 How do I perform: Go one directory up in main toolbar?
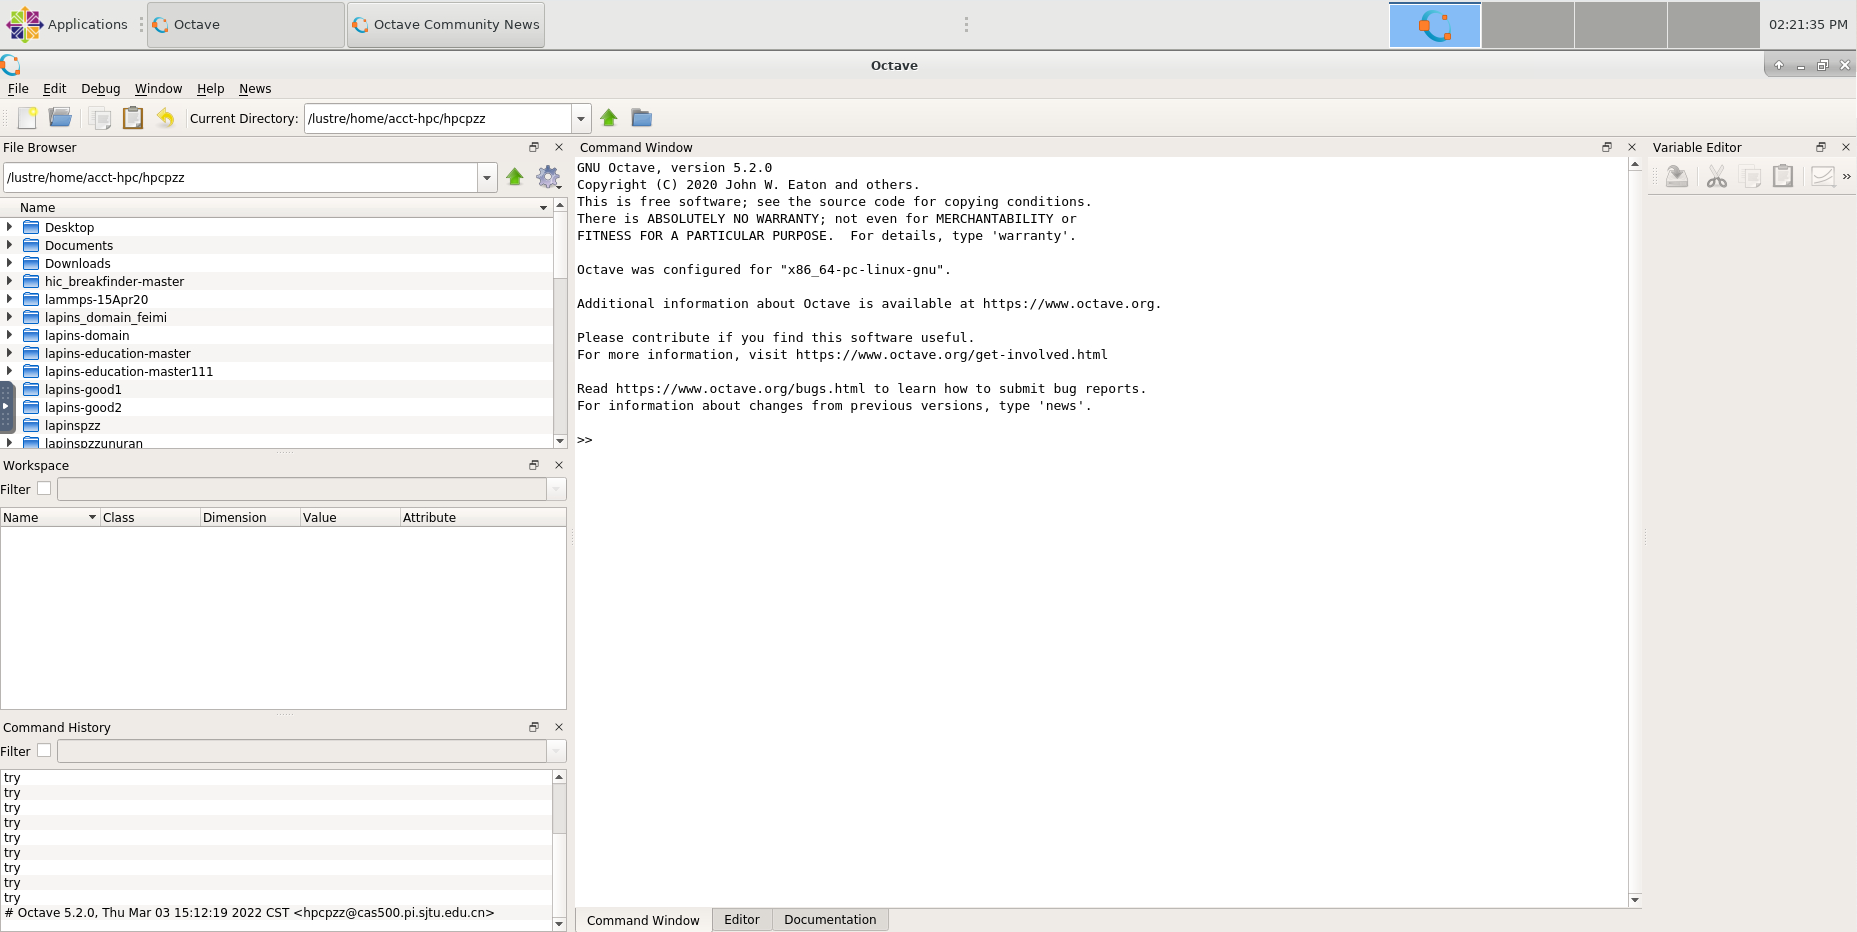point(609,118)
